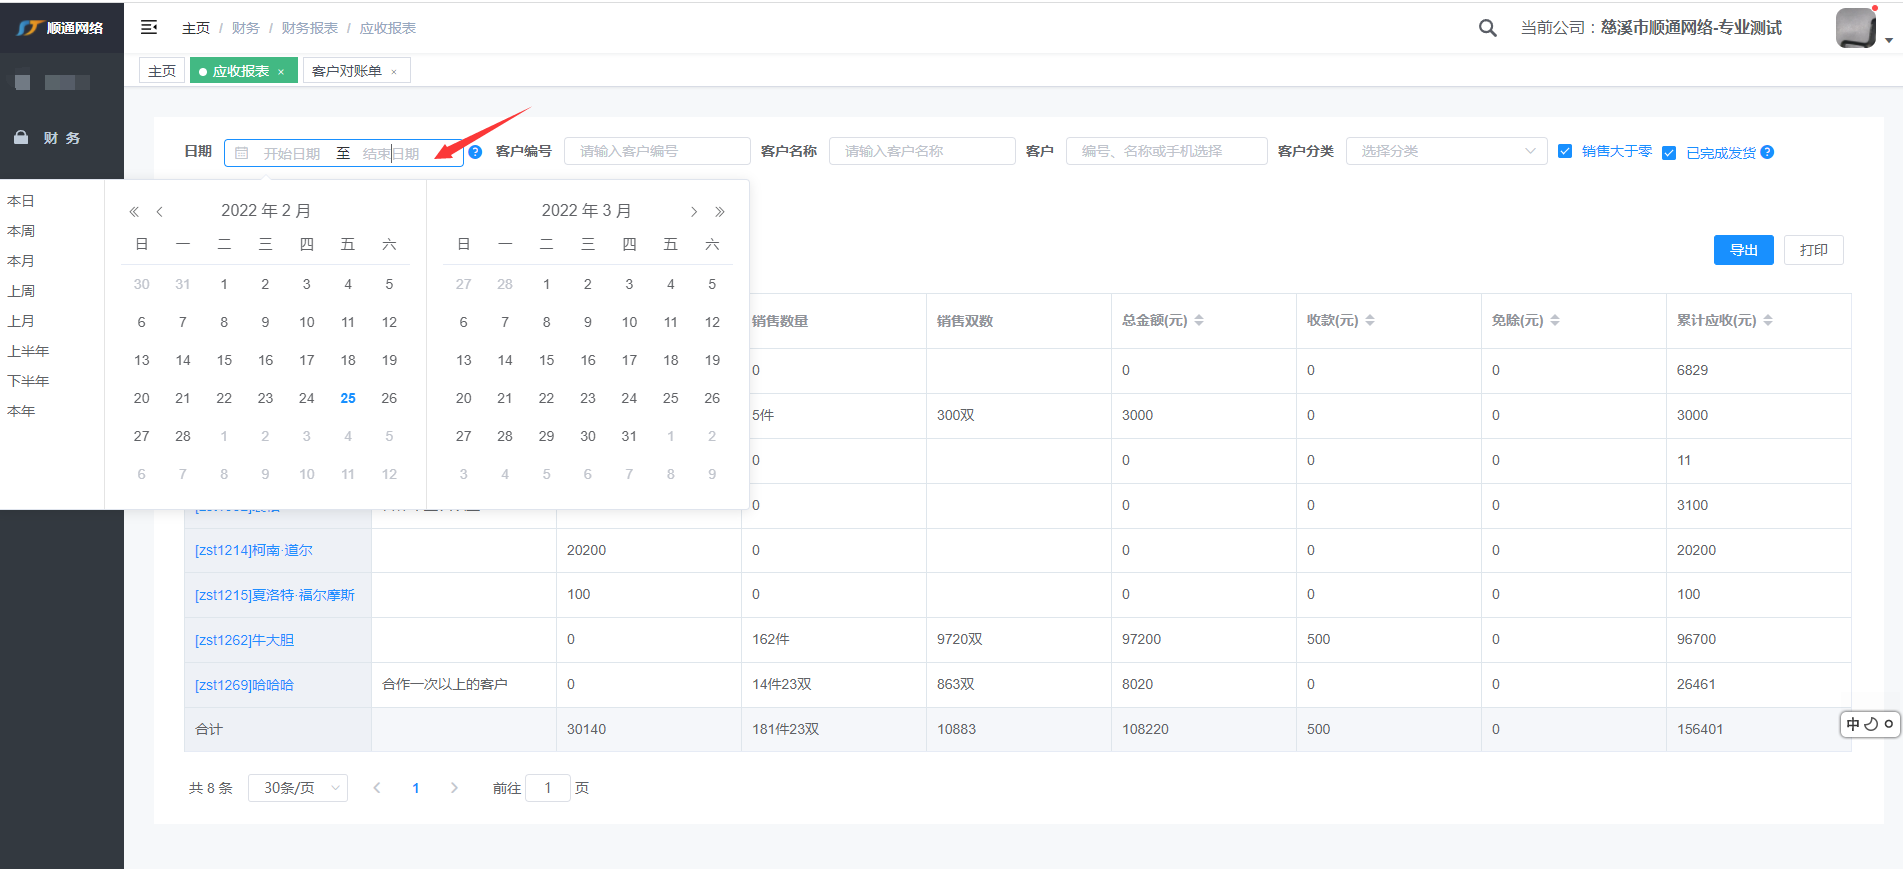Sort by 总金额(元) column

tap(1199, 321)
